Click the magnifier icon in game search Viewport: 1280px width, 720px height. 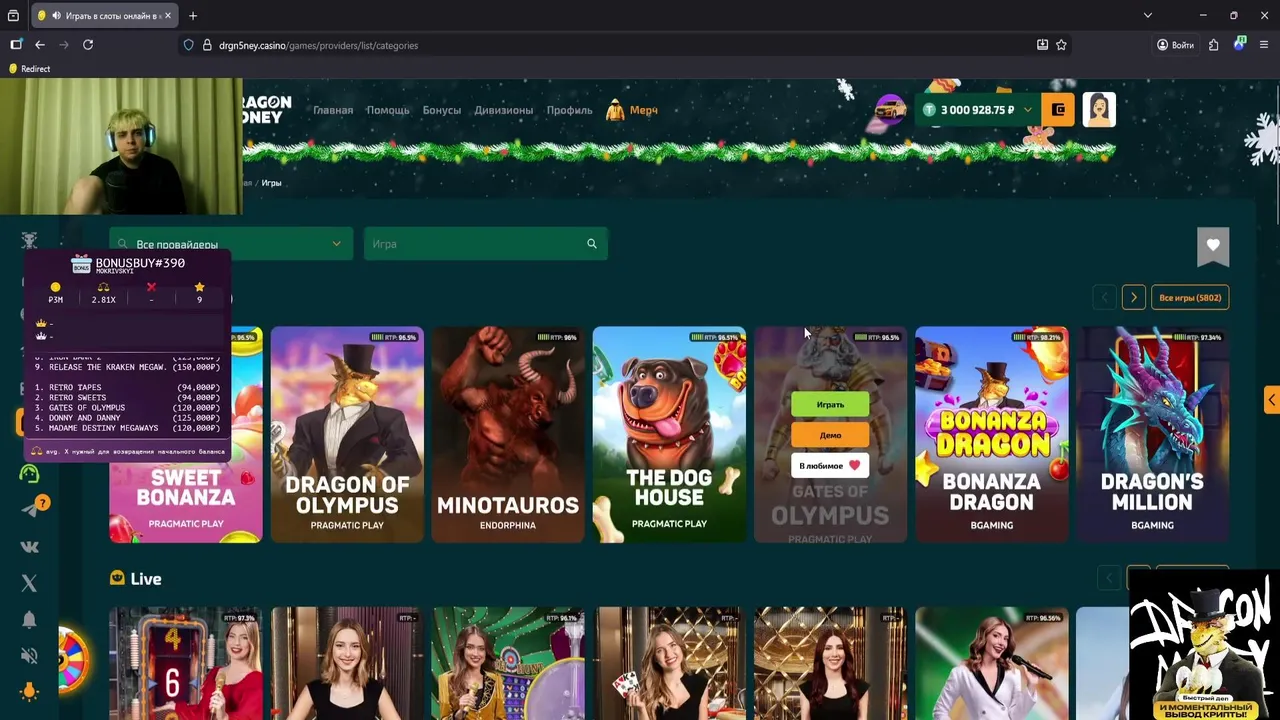(592, 244)
